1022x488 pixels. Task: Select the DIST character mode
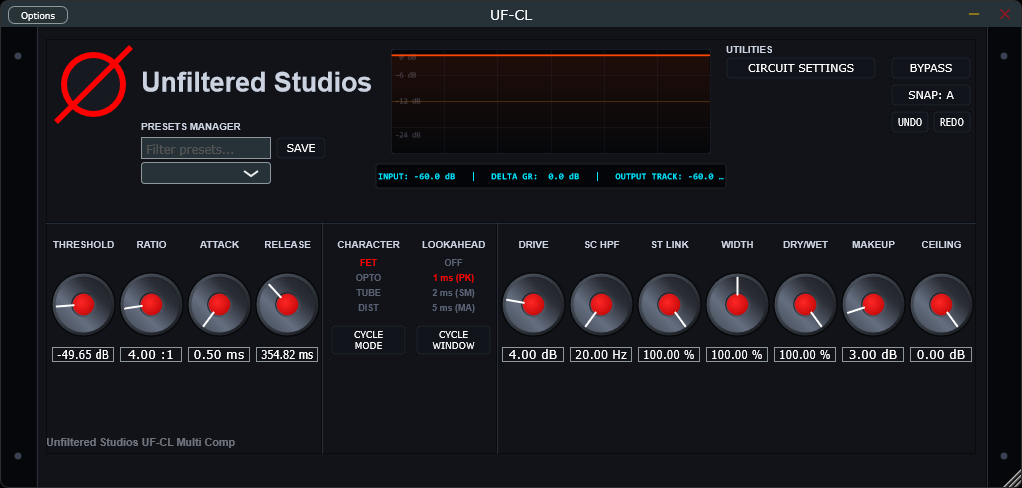click(368, 308)
